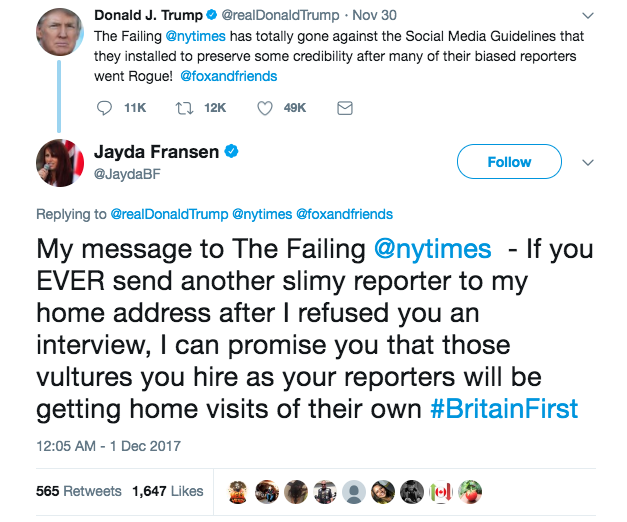Click Jayda Fransen's verified badge
This screenshot has height=522, width=627.
pos(231,152)
